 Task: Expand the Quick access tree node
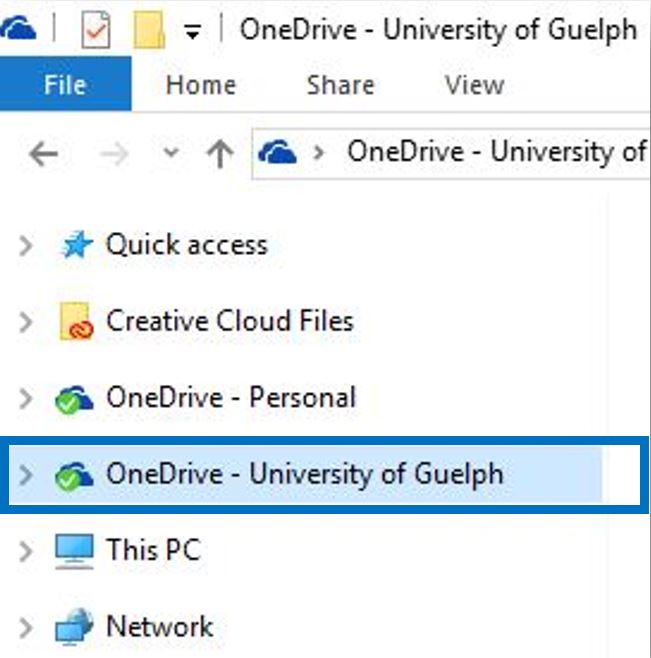point(27,246)
